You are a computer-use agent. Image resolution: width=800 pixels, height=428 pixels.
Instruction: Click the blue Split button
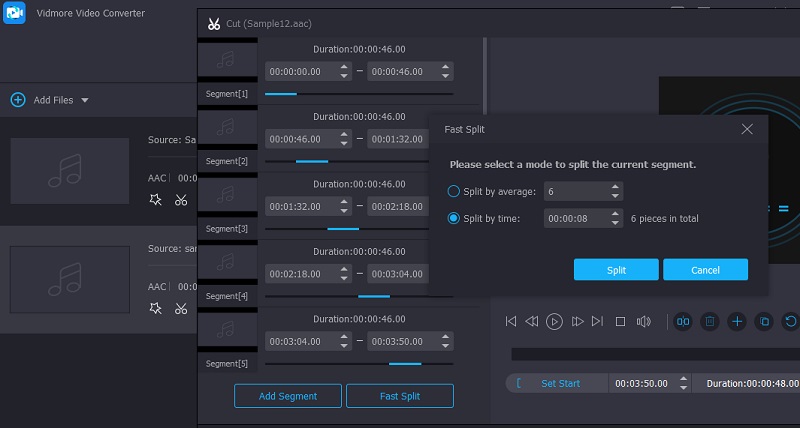pos(616,270)
